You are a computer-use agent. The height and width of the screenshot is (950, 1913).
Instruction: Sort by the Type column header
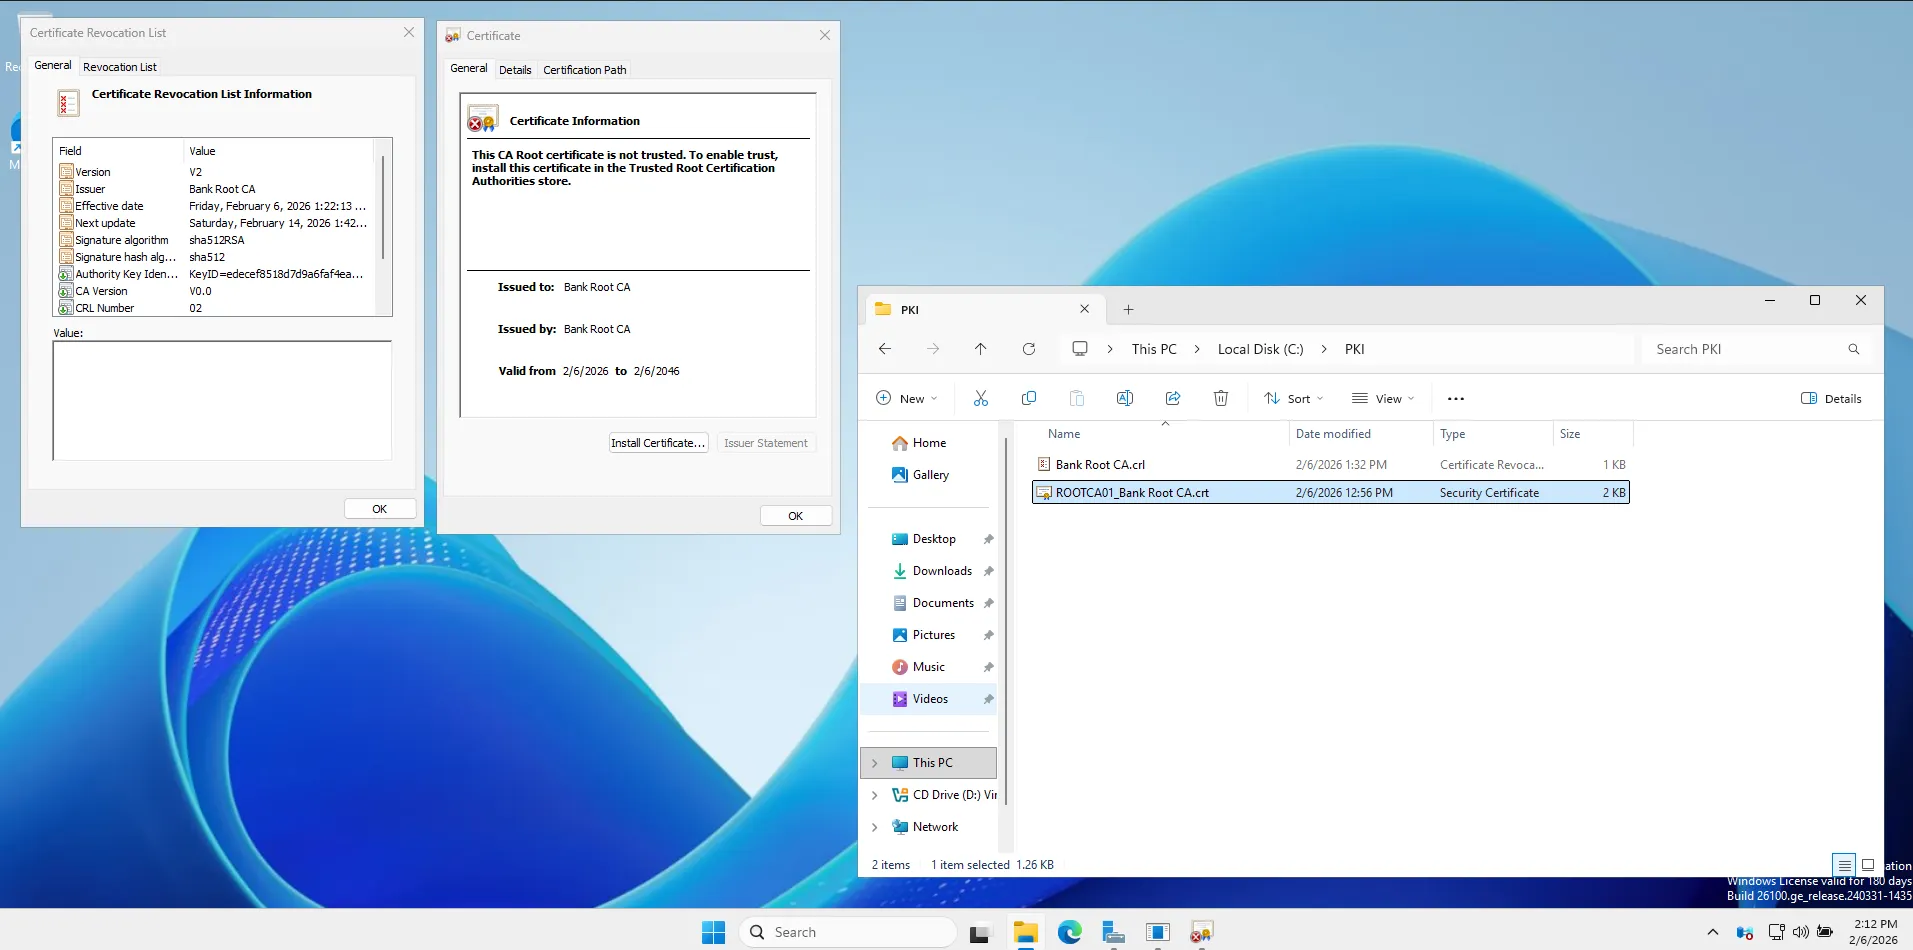coord(1452,434)
